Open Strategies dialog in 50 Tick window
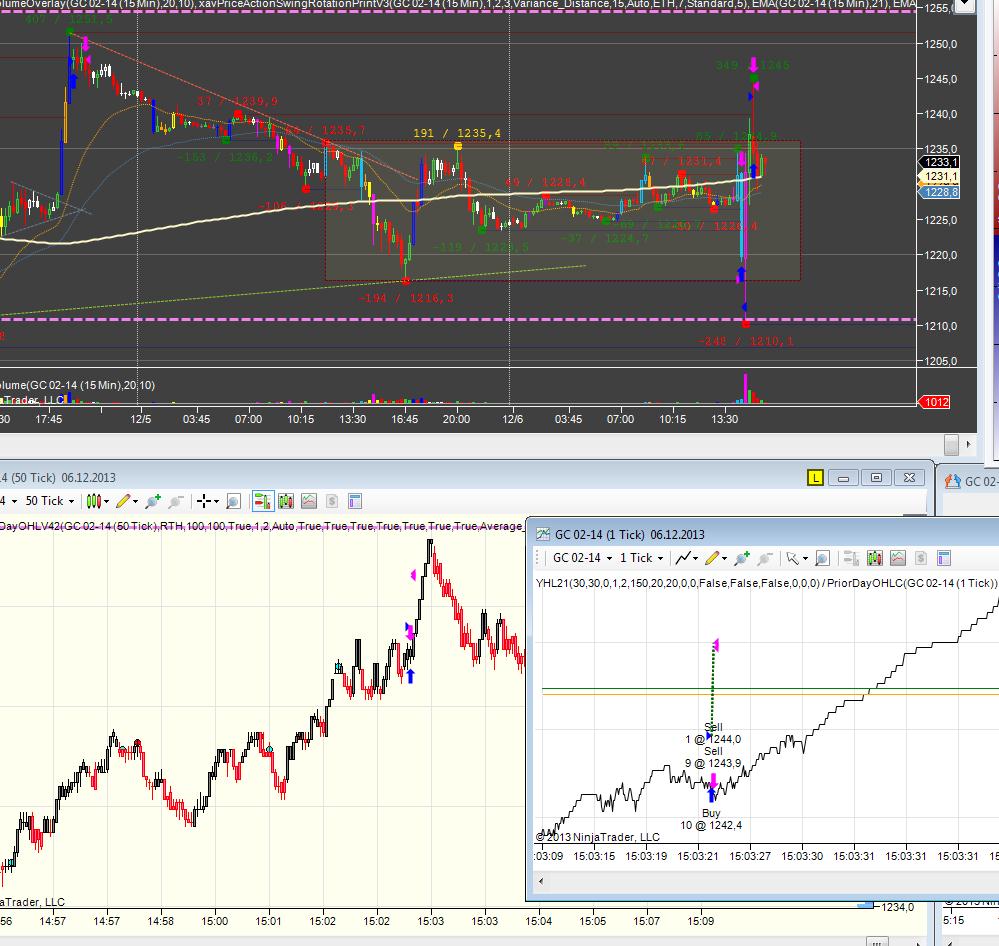 coord(332,501)
